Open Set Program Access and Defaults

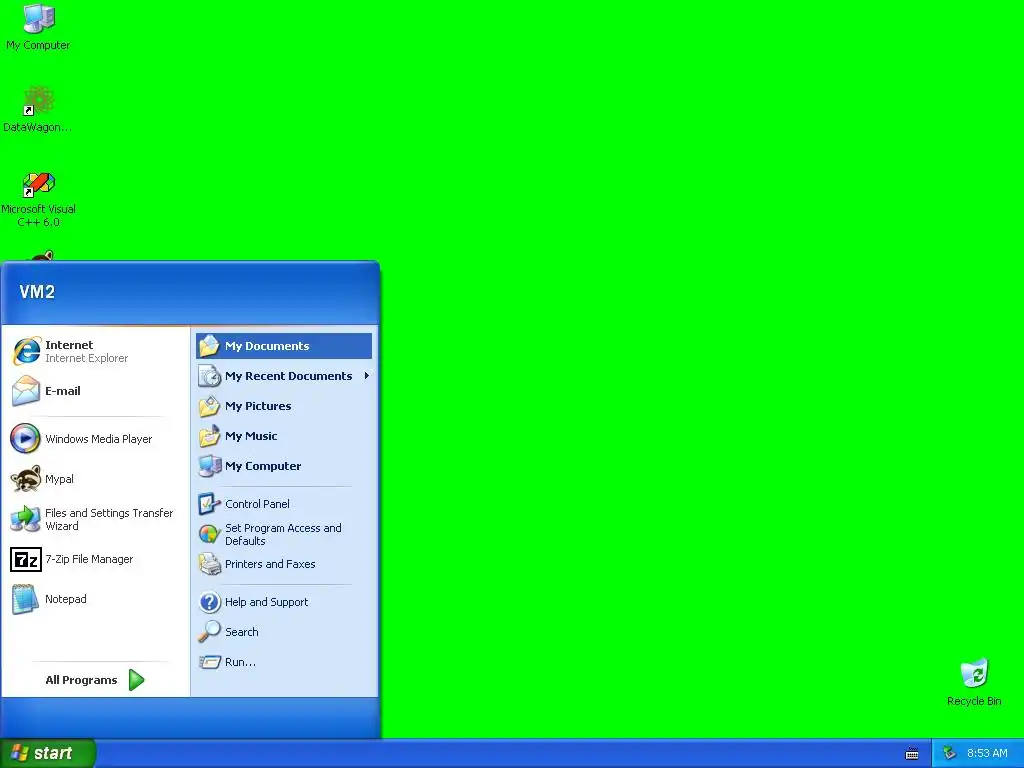284,534
